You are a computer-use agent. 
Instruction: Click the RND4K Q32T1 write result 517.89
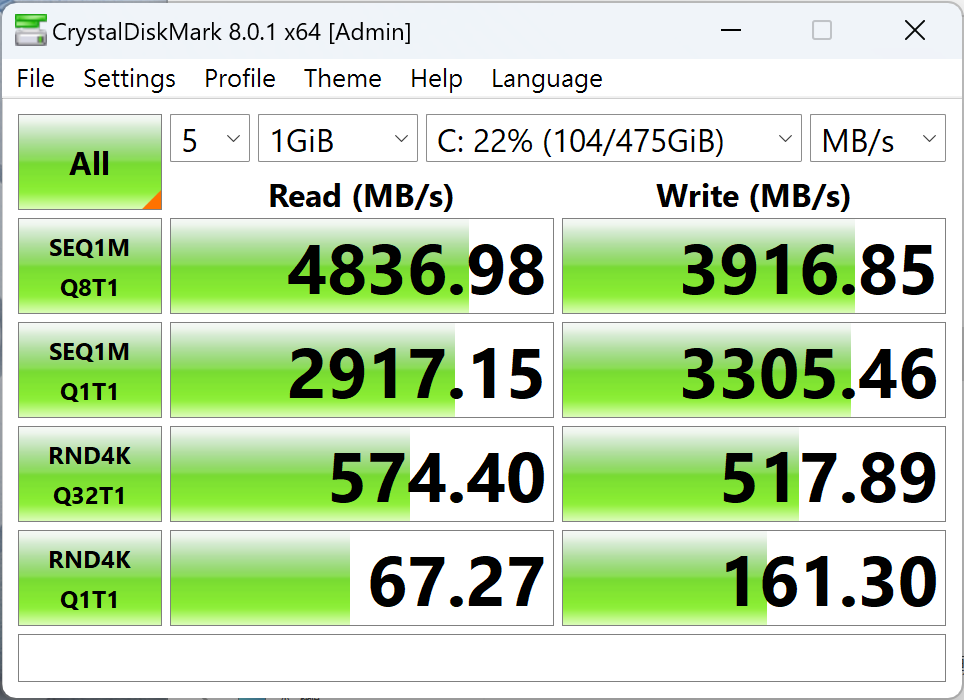click(x=754, y=474)
